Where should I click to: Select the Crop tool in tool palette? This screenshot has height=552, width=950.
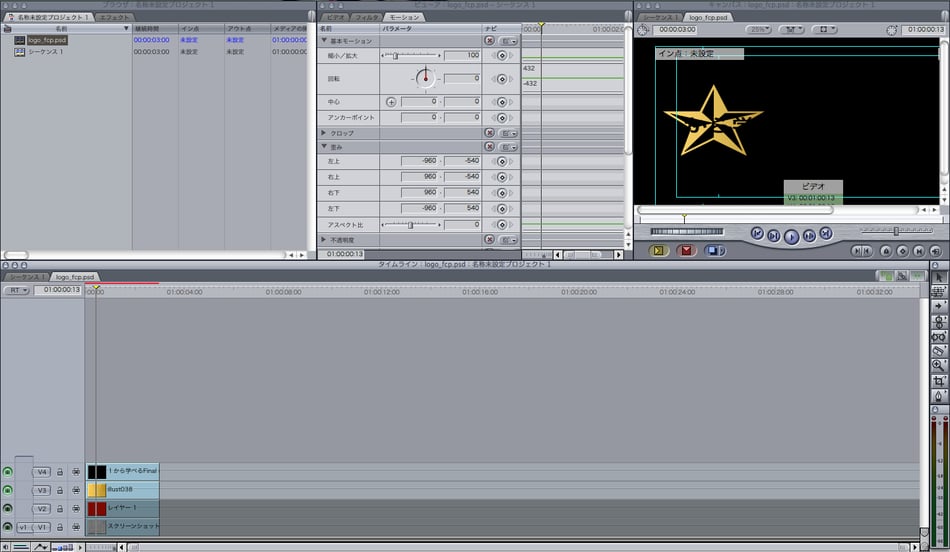click(939, 381)
